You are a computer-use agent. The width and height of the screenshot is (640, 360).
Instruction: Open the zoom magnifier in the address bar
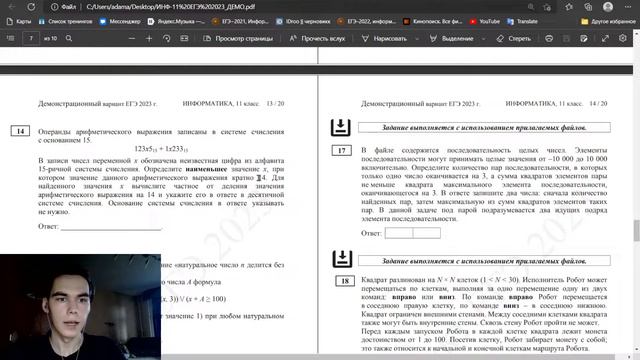[x=531, y=7]
